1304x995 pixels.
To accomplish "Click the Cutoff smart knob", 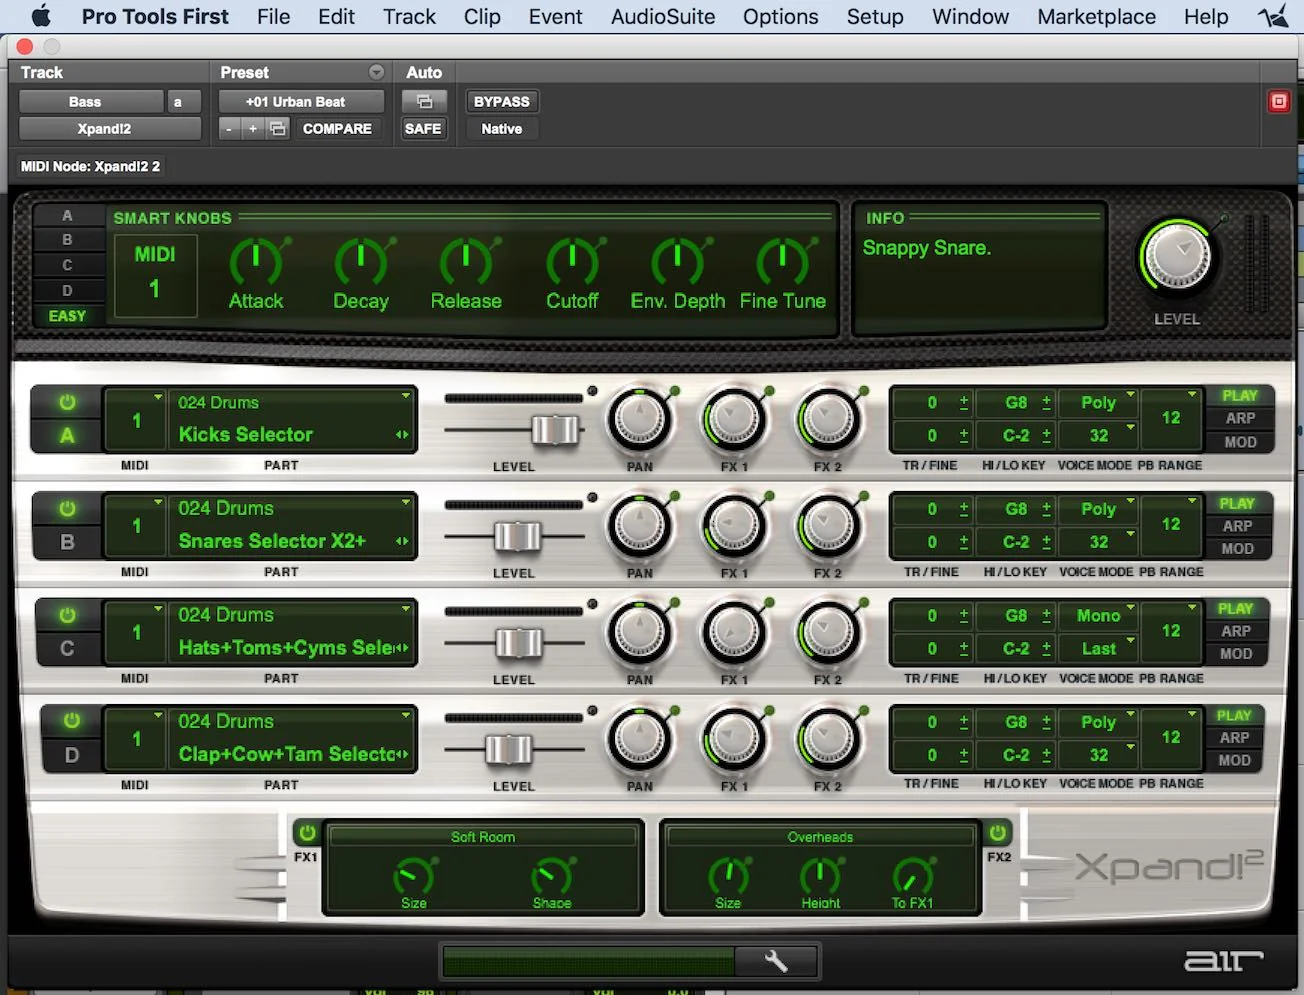I will click(572, 262).
